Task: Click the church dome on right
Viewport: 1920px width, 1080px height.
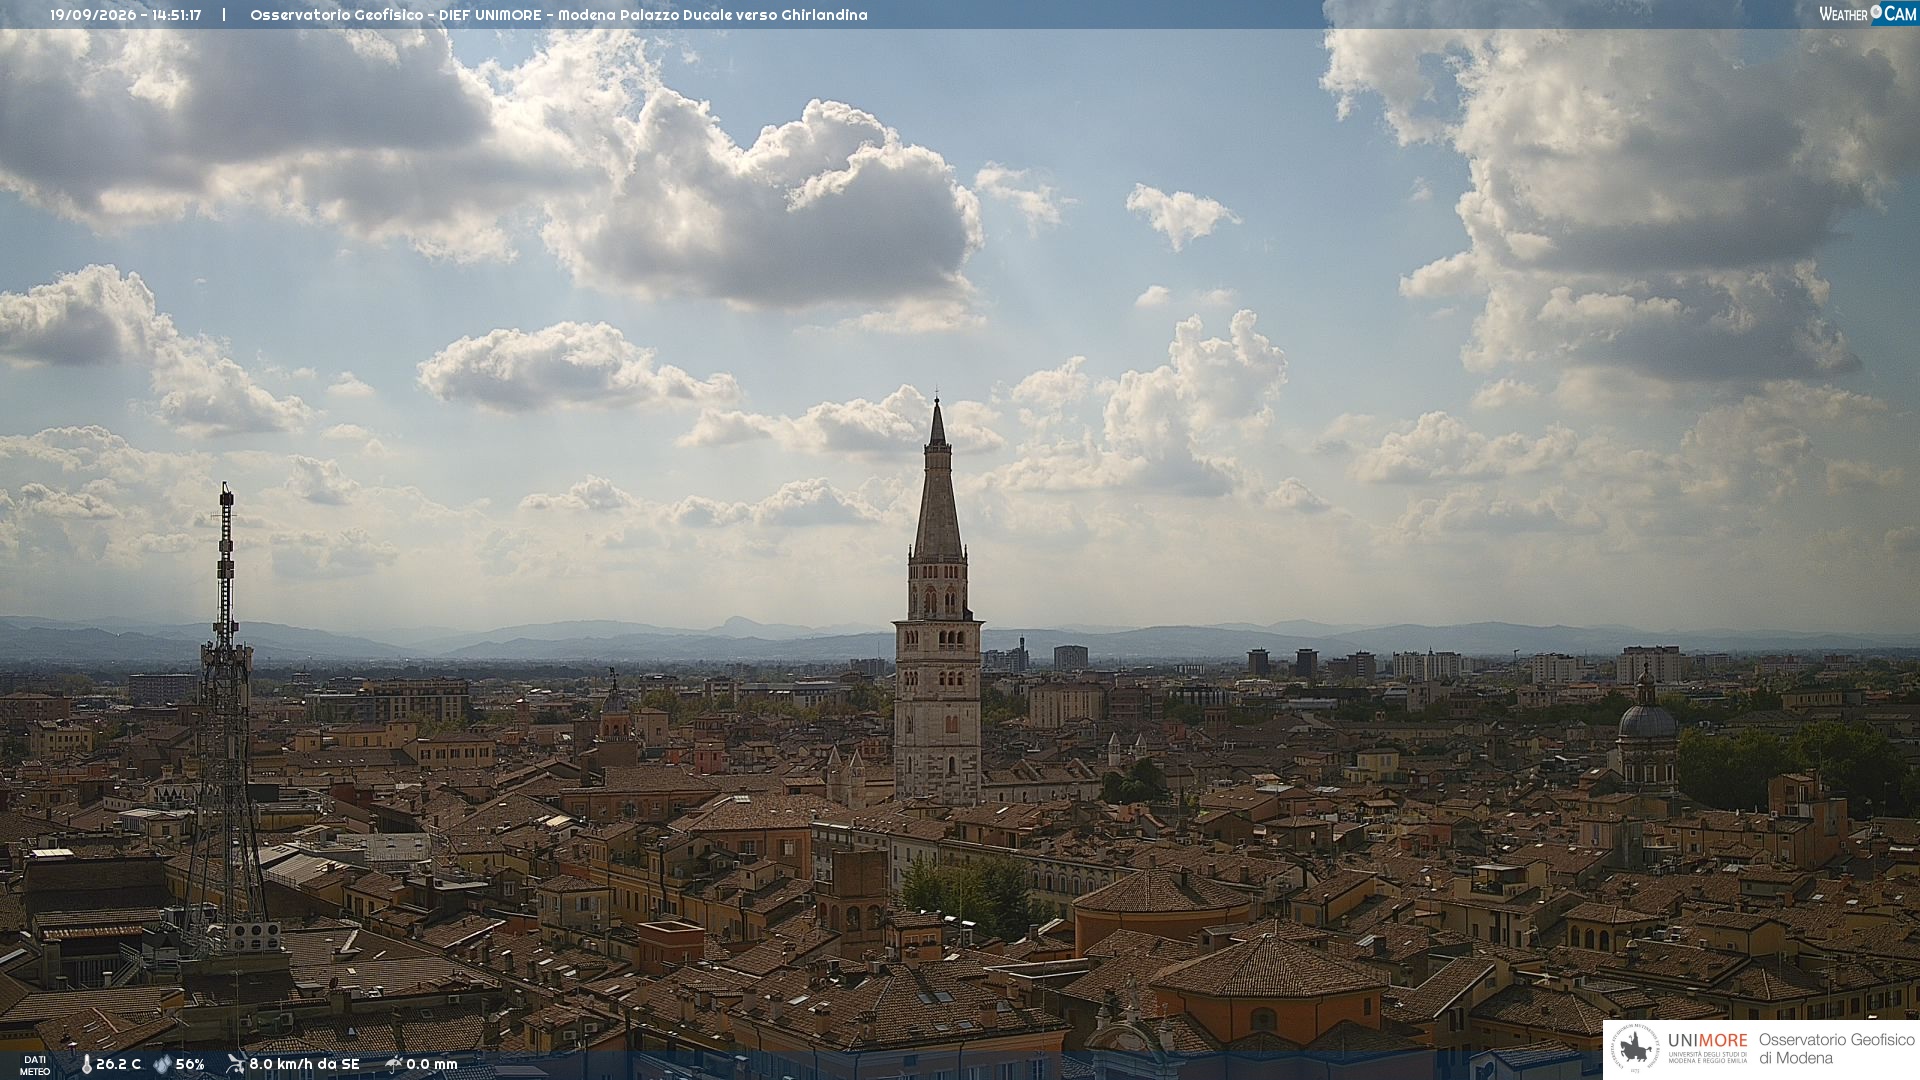Action: click(1646, 720)
